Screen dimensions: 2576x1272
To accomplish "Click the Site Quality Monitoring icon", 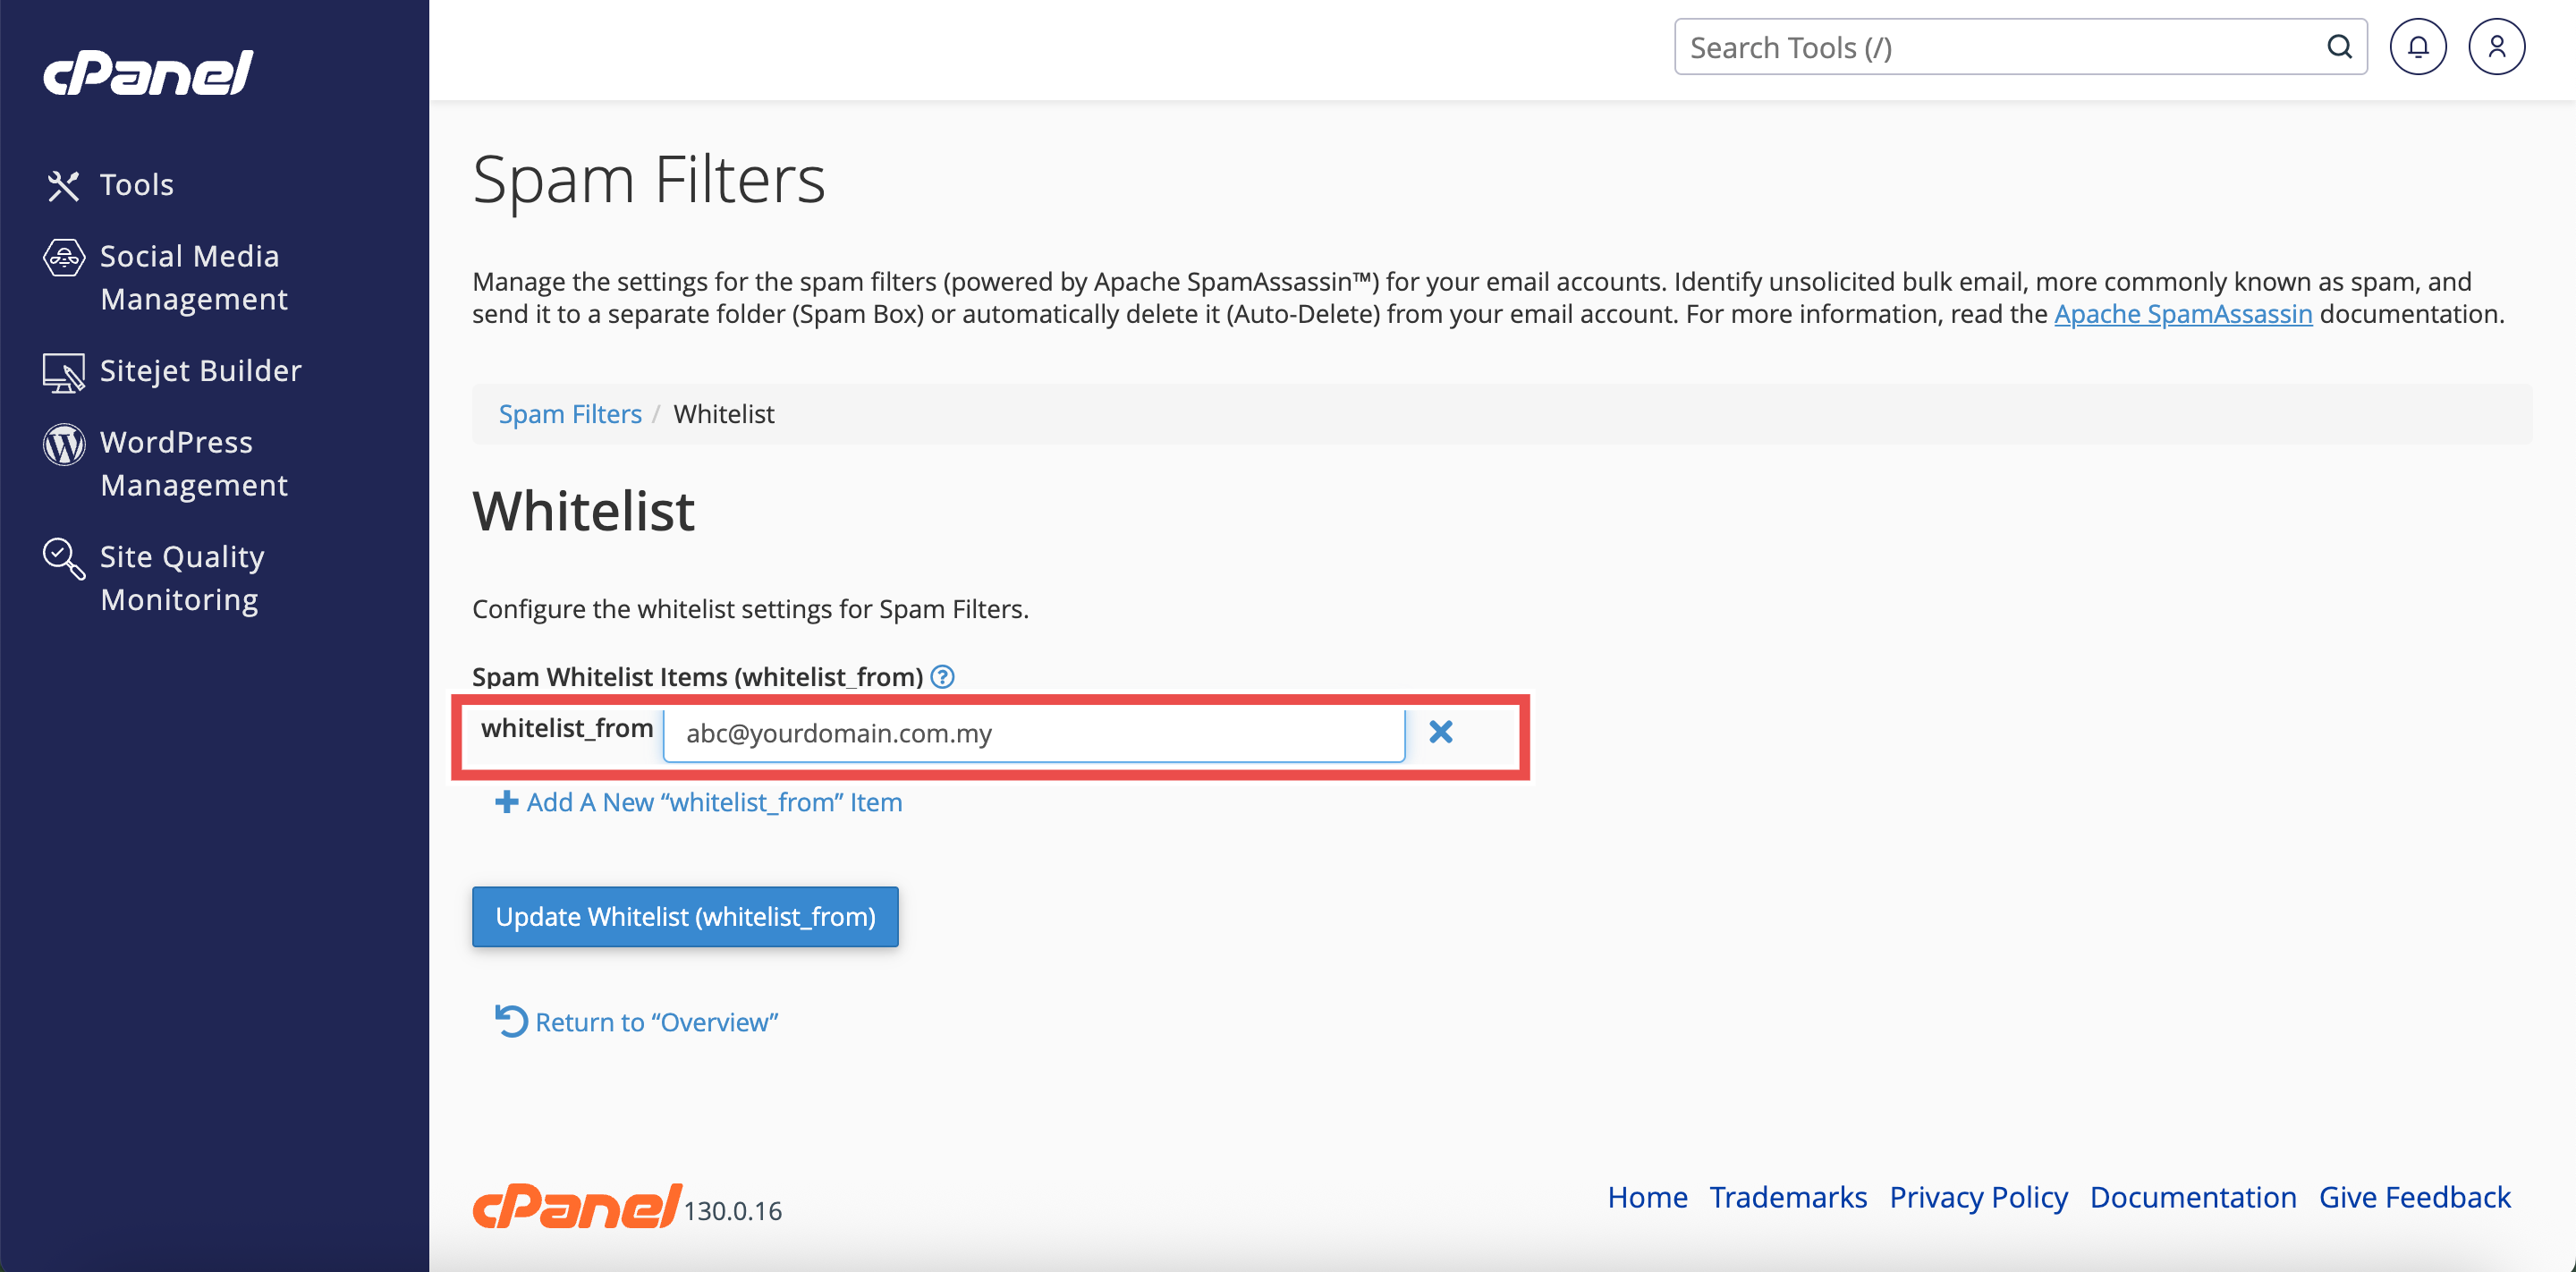I will pyautogui.click(x=64, y=558).
